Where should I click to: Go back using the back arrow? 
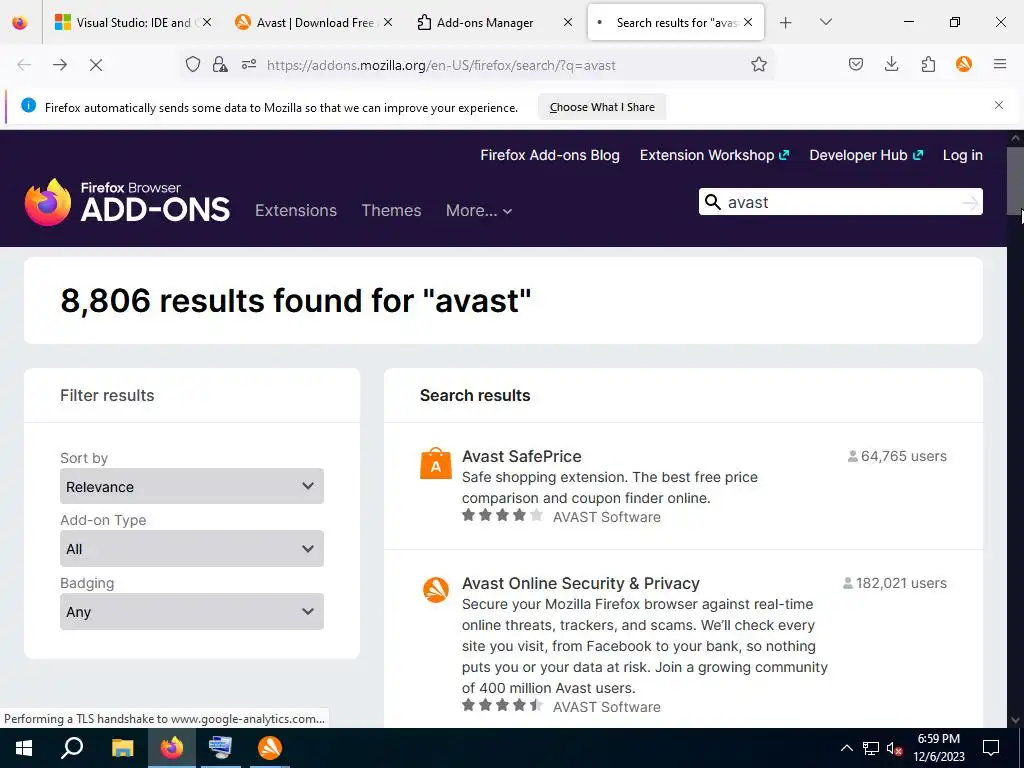tap(24, 65)
